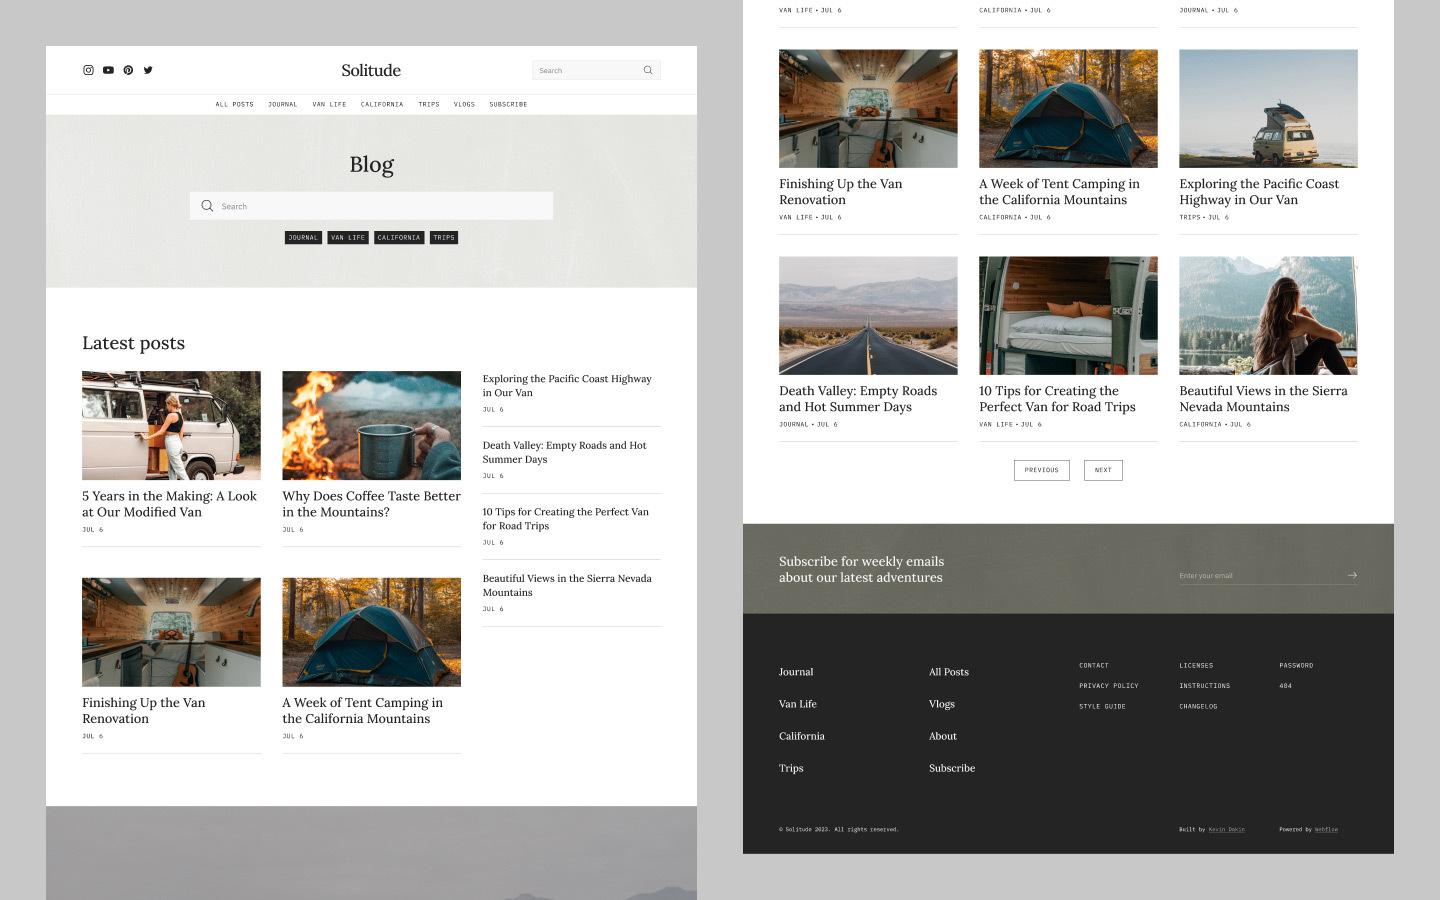Open the Changelog footer link
The width and height of the screenshot is (1440, 900).
(1196, 706)
